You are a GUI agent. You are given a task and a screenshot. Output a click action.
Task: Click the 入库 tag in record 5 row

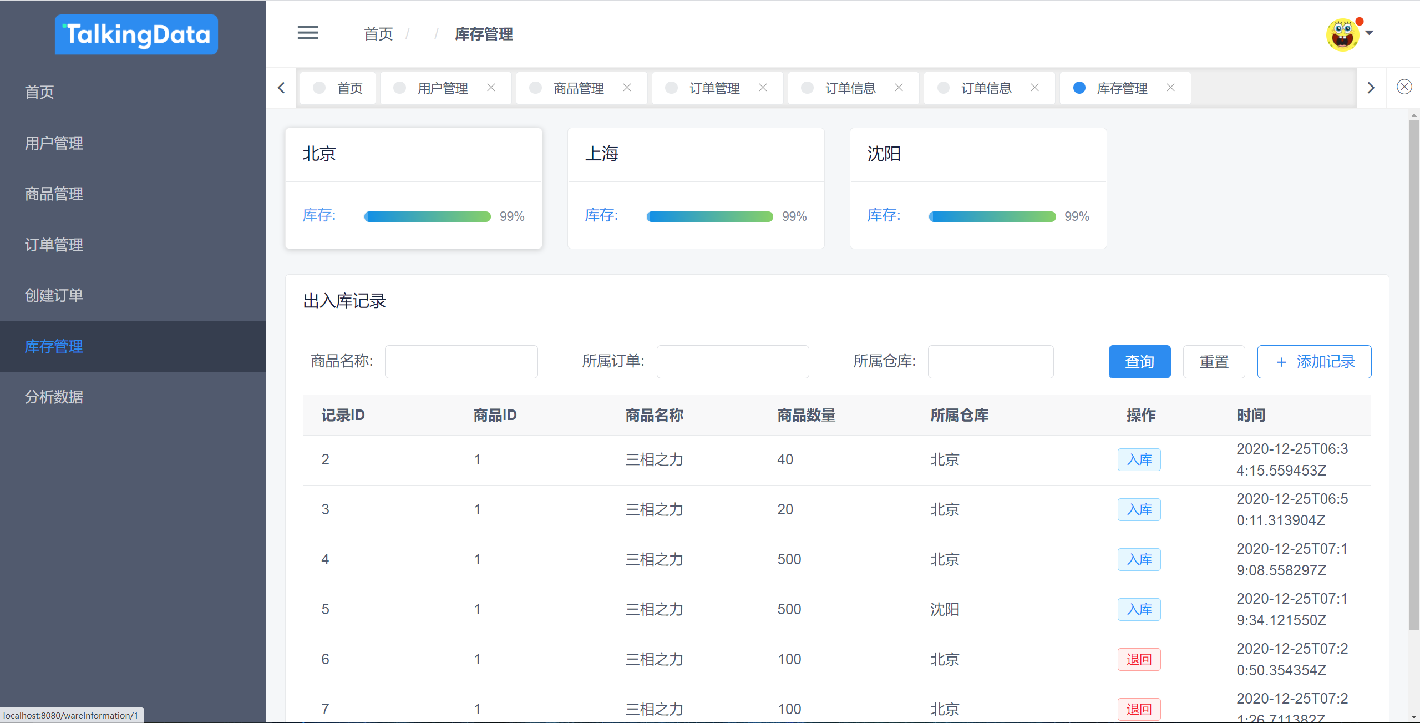pos(1139,610)
